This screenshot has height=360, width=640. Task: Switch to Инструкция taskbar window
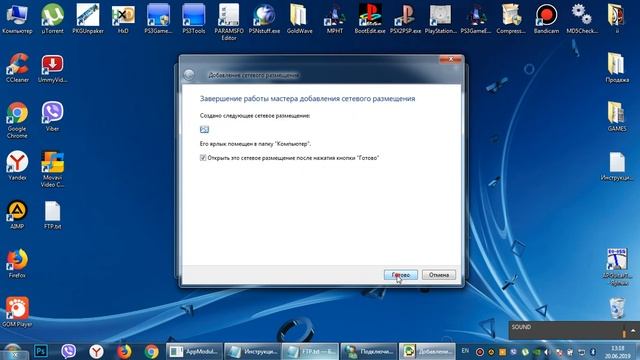252,351
